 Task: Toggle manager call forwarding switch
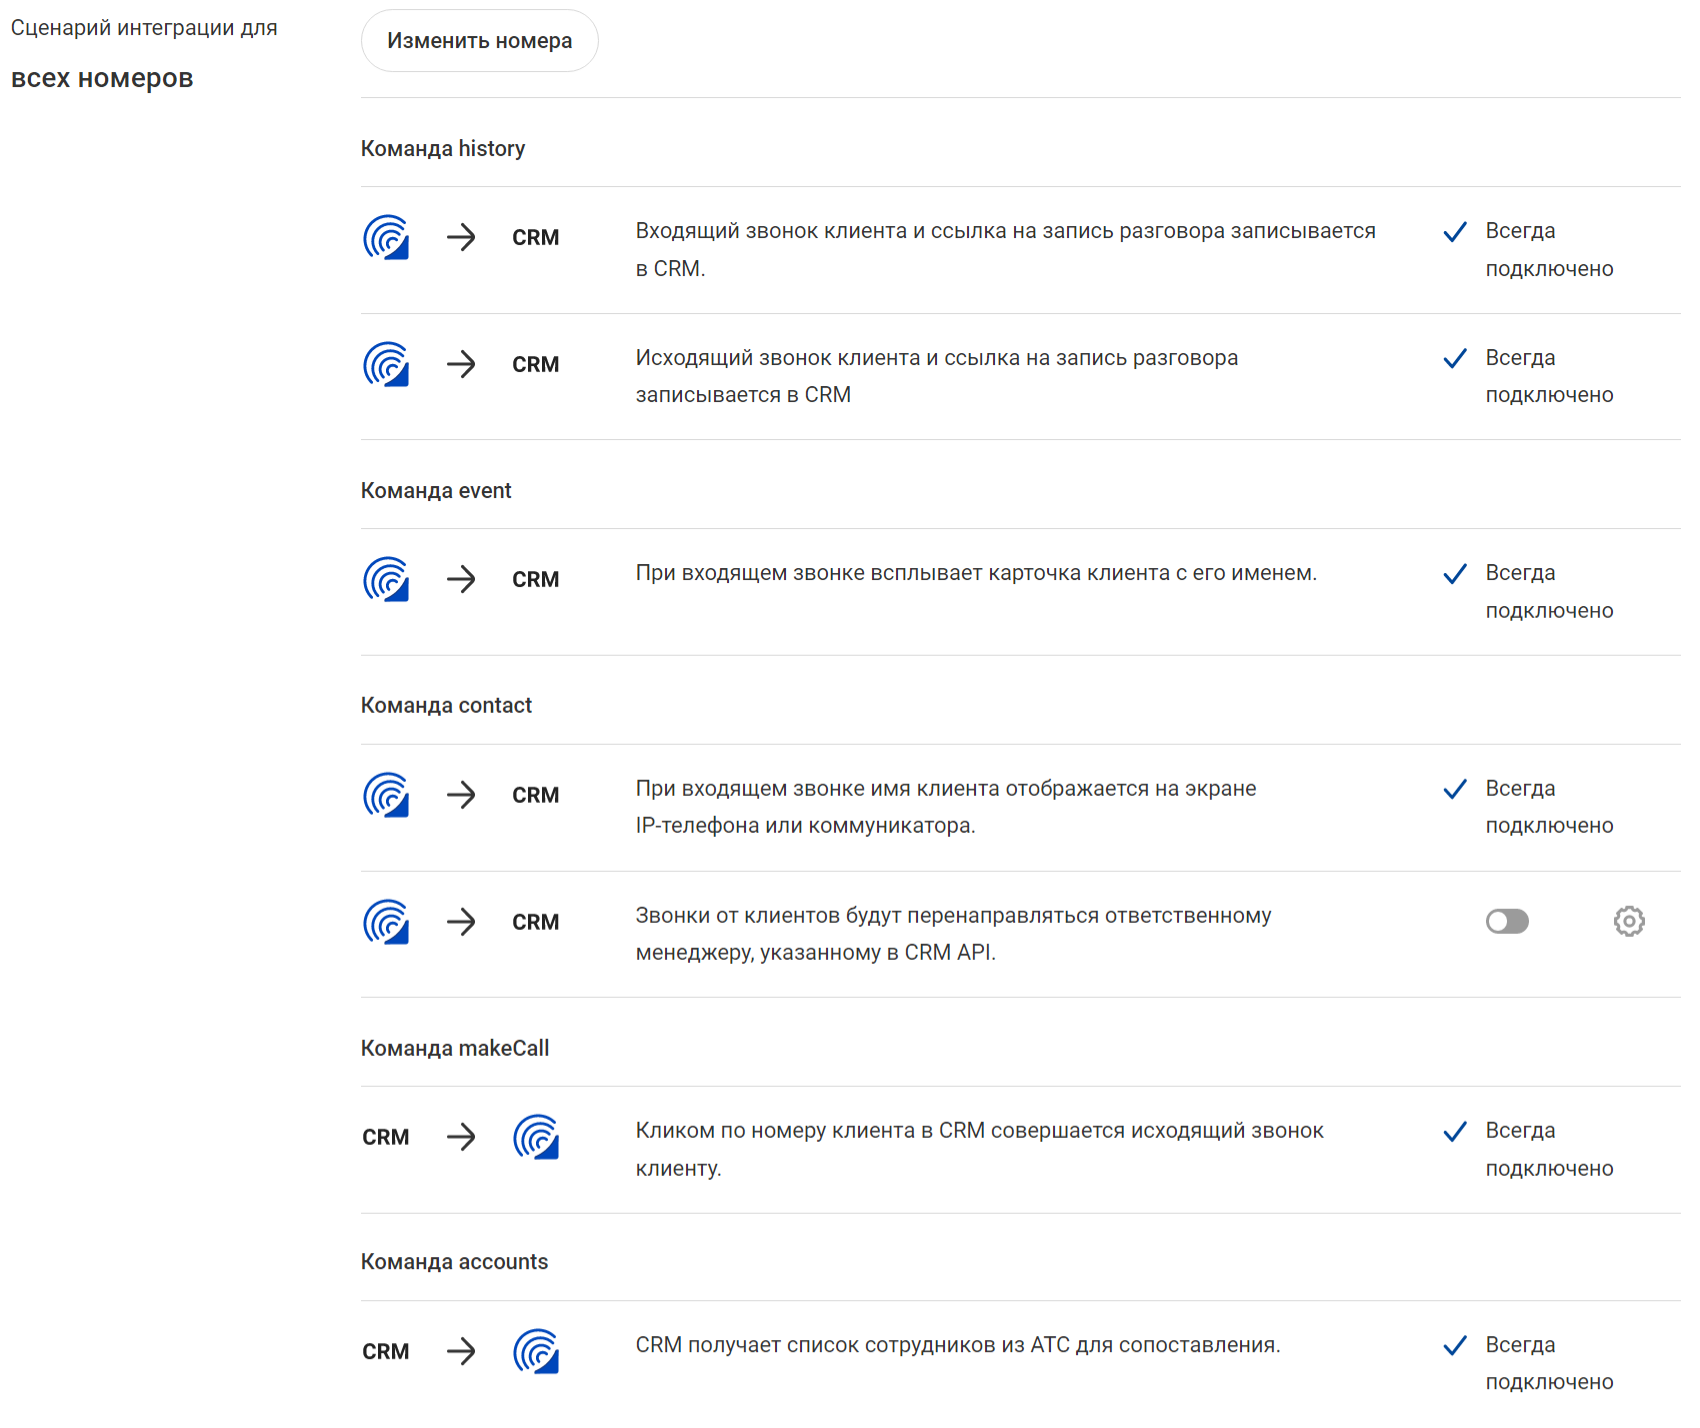1507,921
